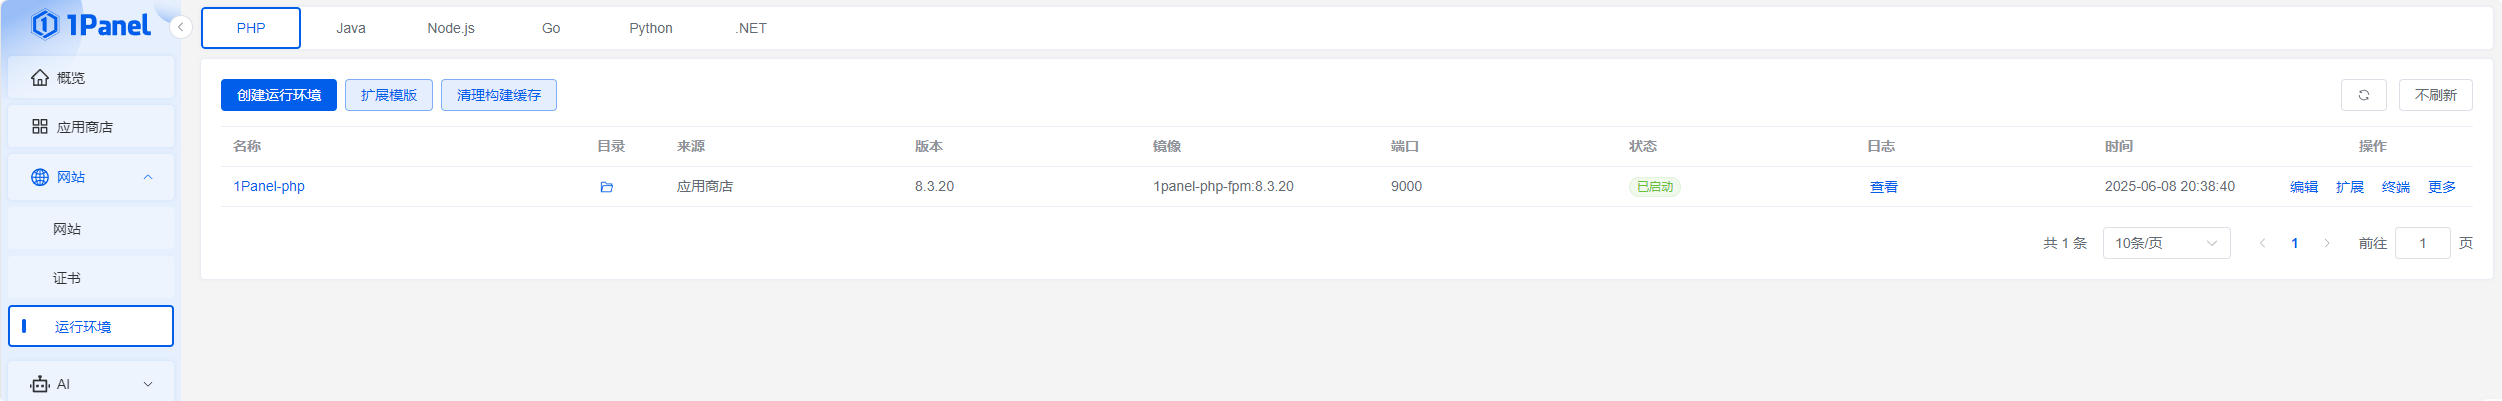Open the 不刷新 auto-refresh dropdown
The image size is (2502, 401).
[2435, 95]
